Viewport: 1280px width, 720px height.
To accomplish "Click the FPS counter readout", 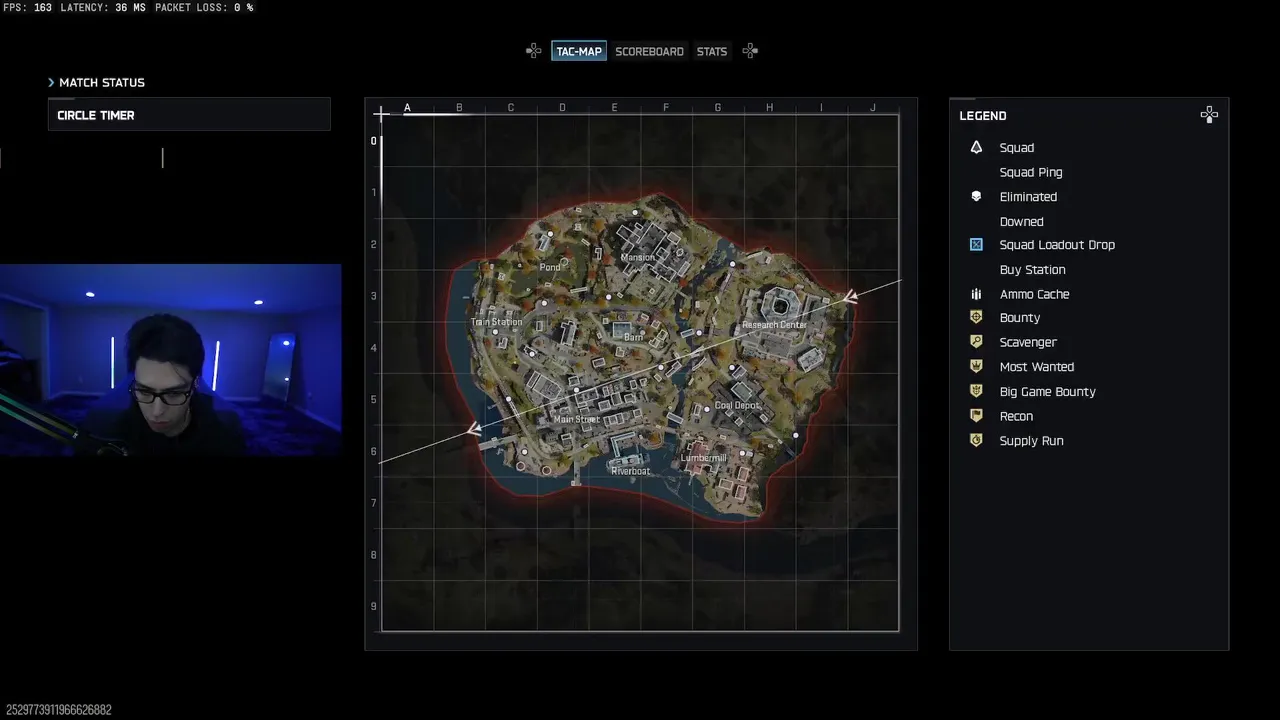I will (x=28, y=7).
